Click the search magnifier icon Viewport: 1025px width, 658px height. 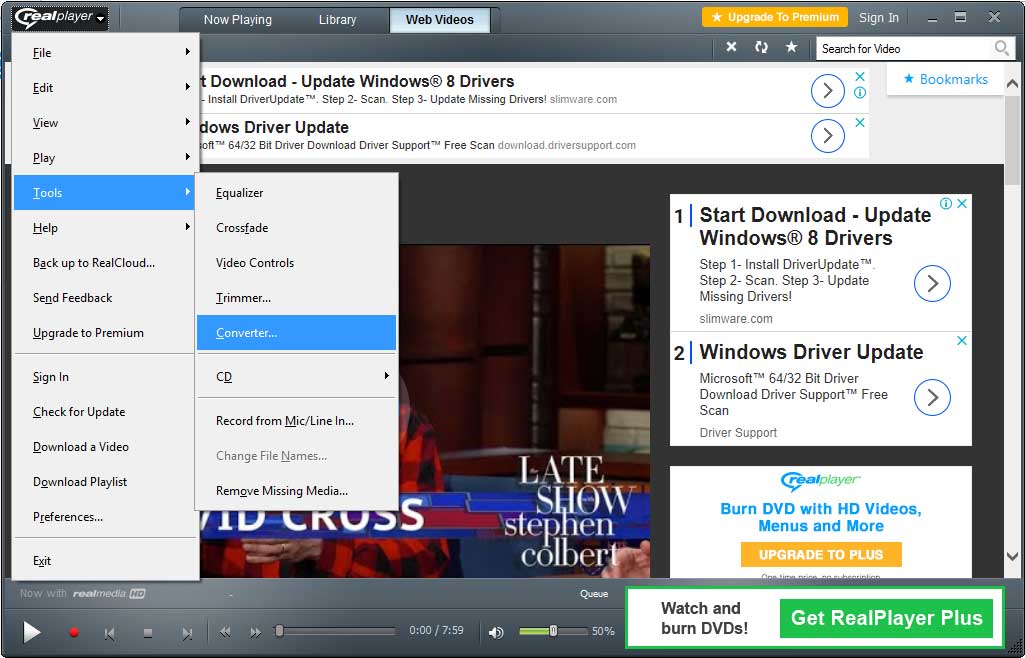[x=1001, y=48]
